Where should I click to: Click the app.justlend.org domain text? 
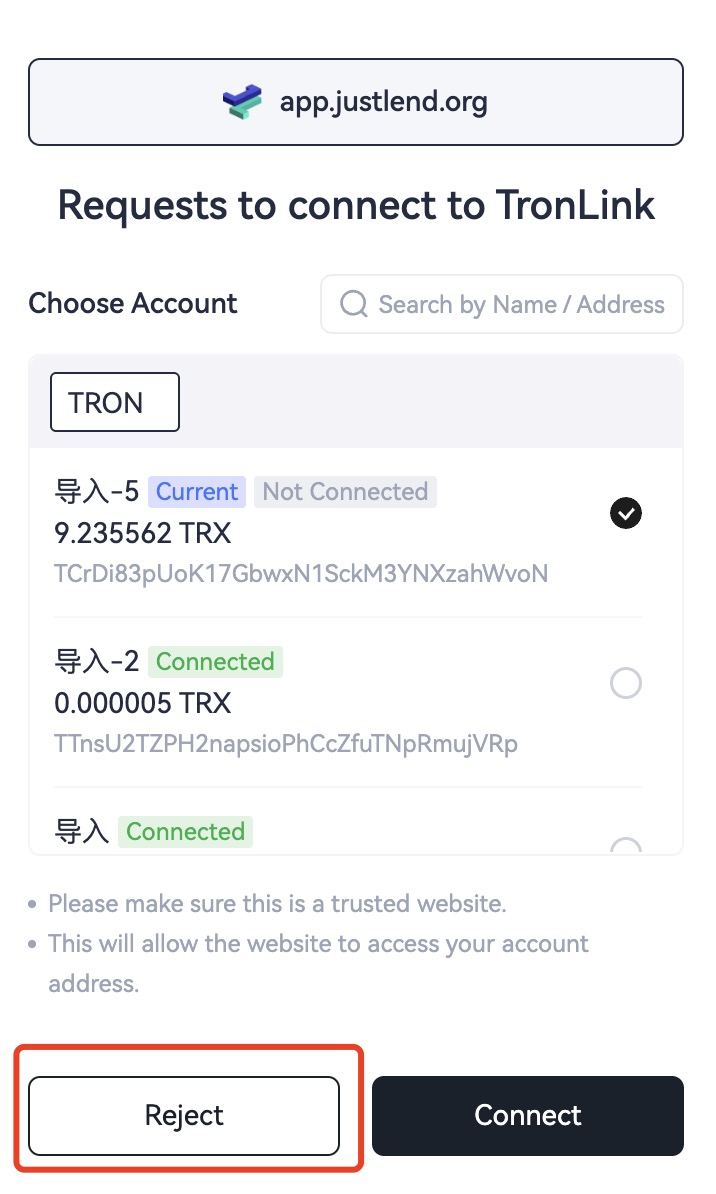click(x=383, y=102)
